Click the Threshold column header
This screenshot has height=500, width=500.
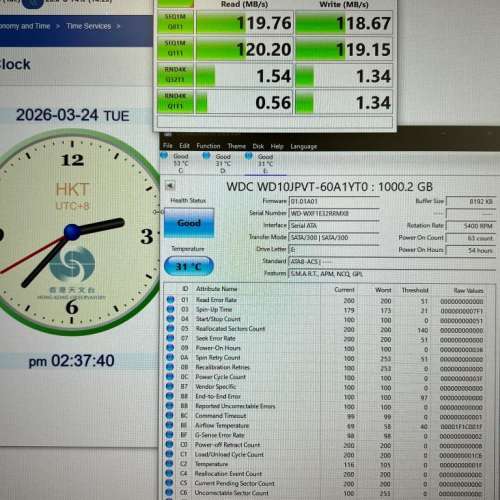coord(415,290)
